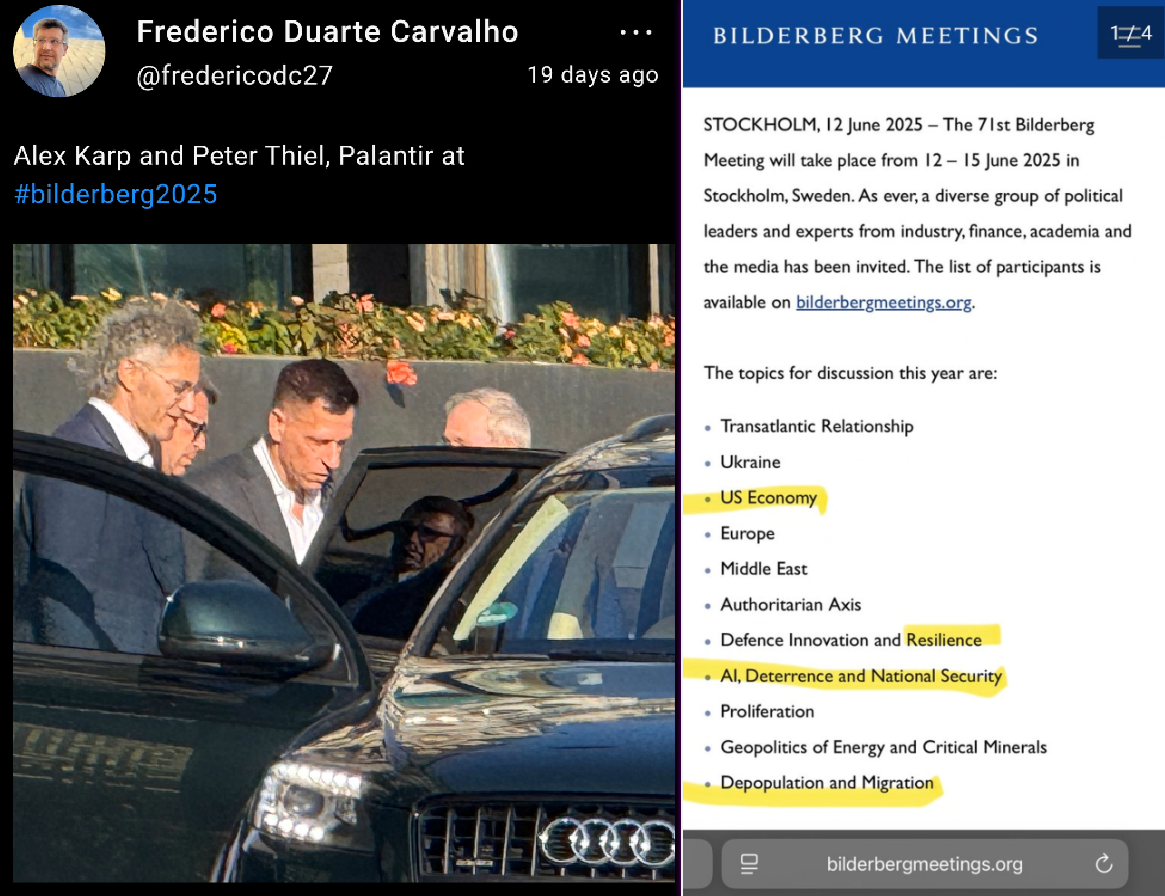This screenshot has width=1165, height=896.
Task: Click the bilderbergmeetings.org address bar
Action: coord(924,863)
